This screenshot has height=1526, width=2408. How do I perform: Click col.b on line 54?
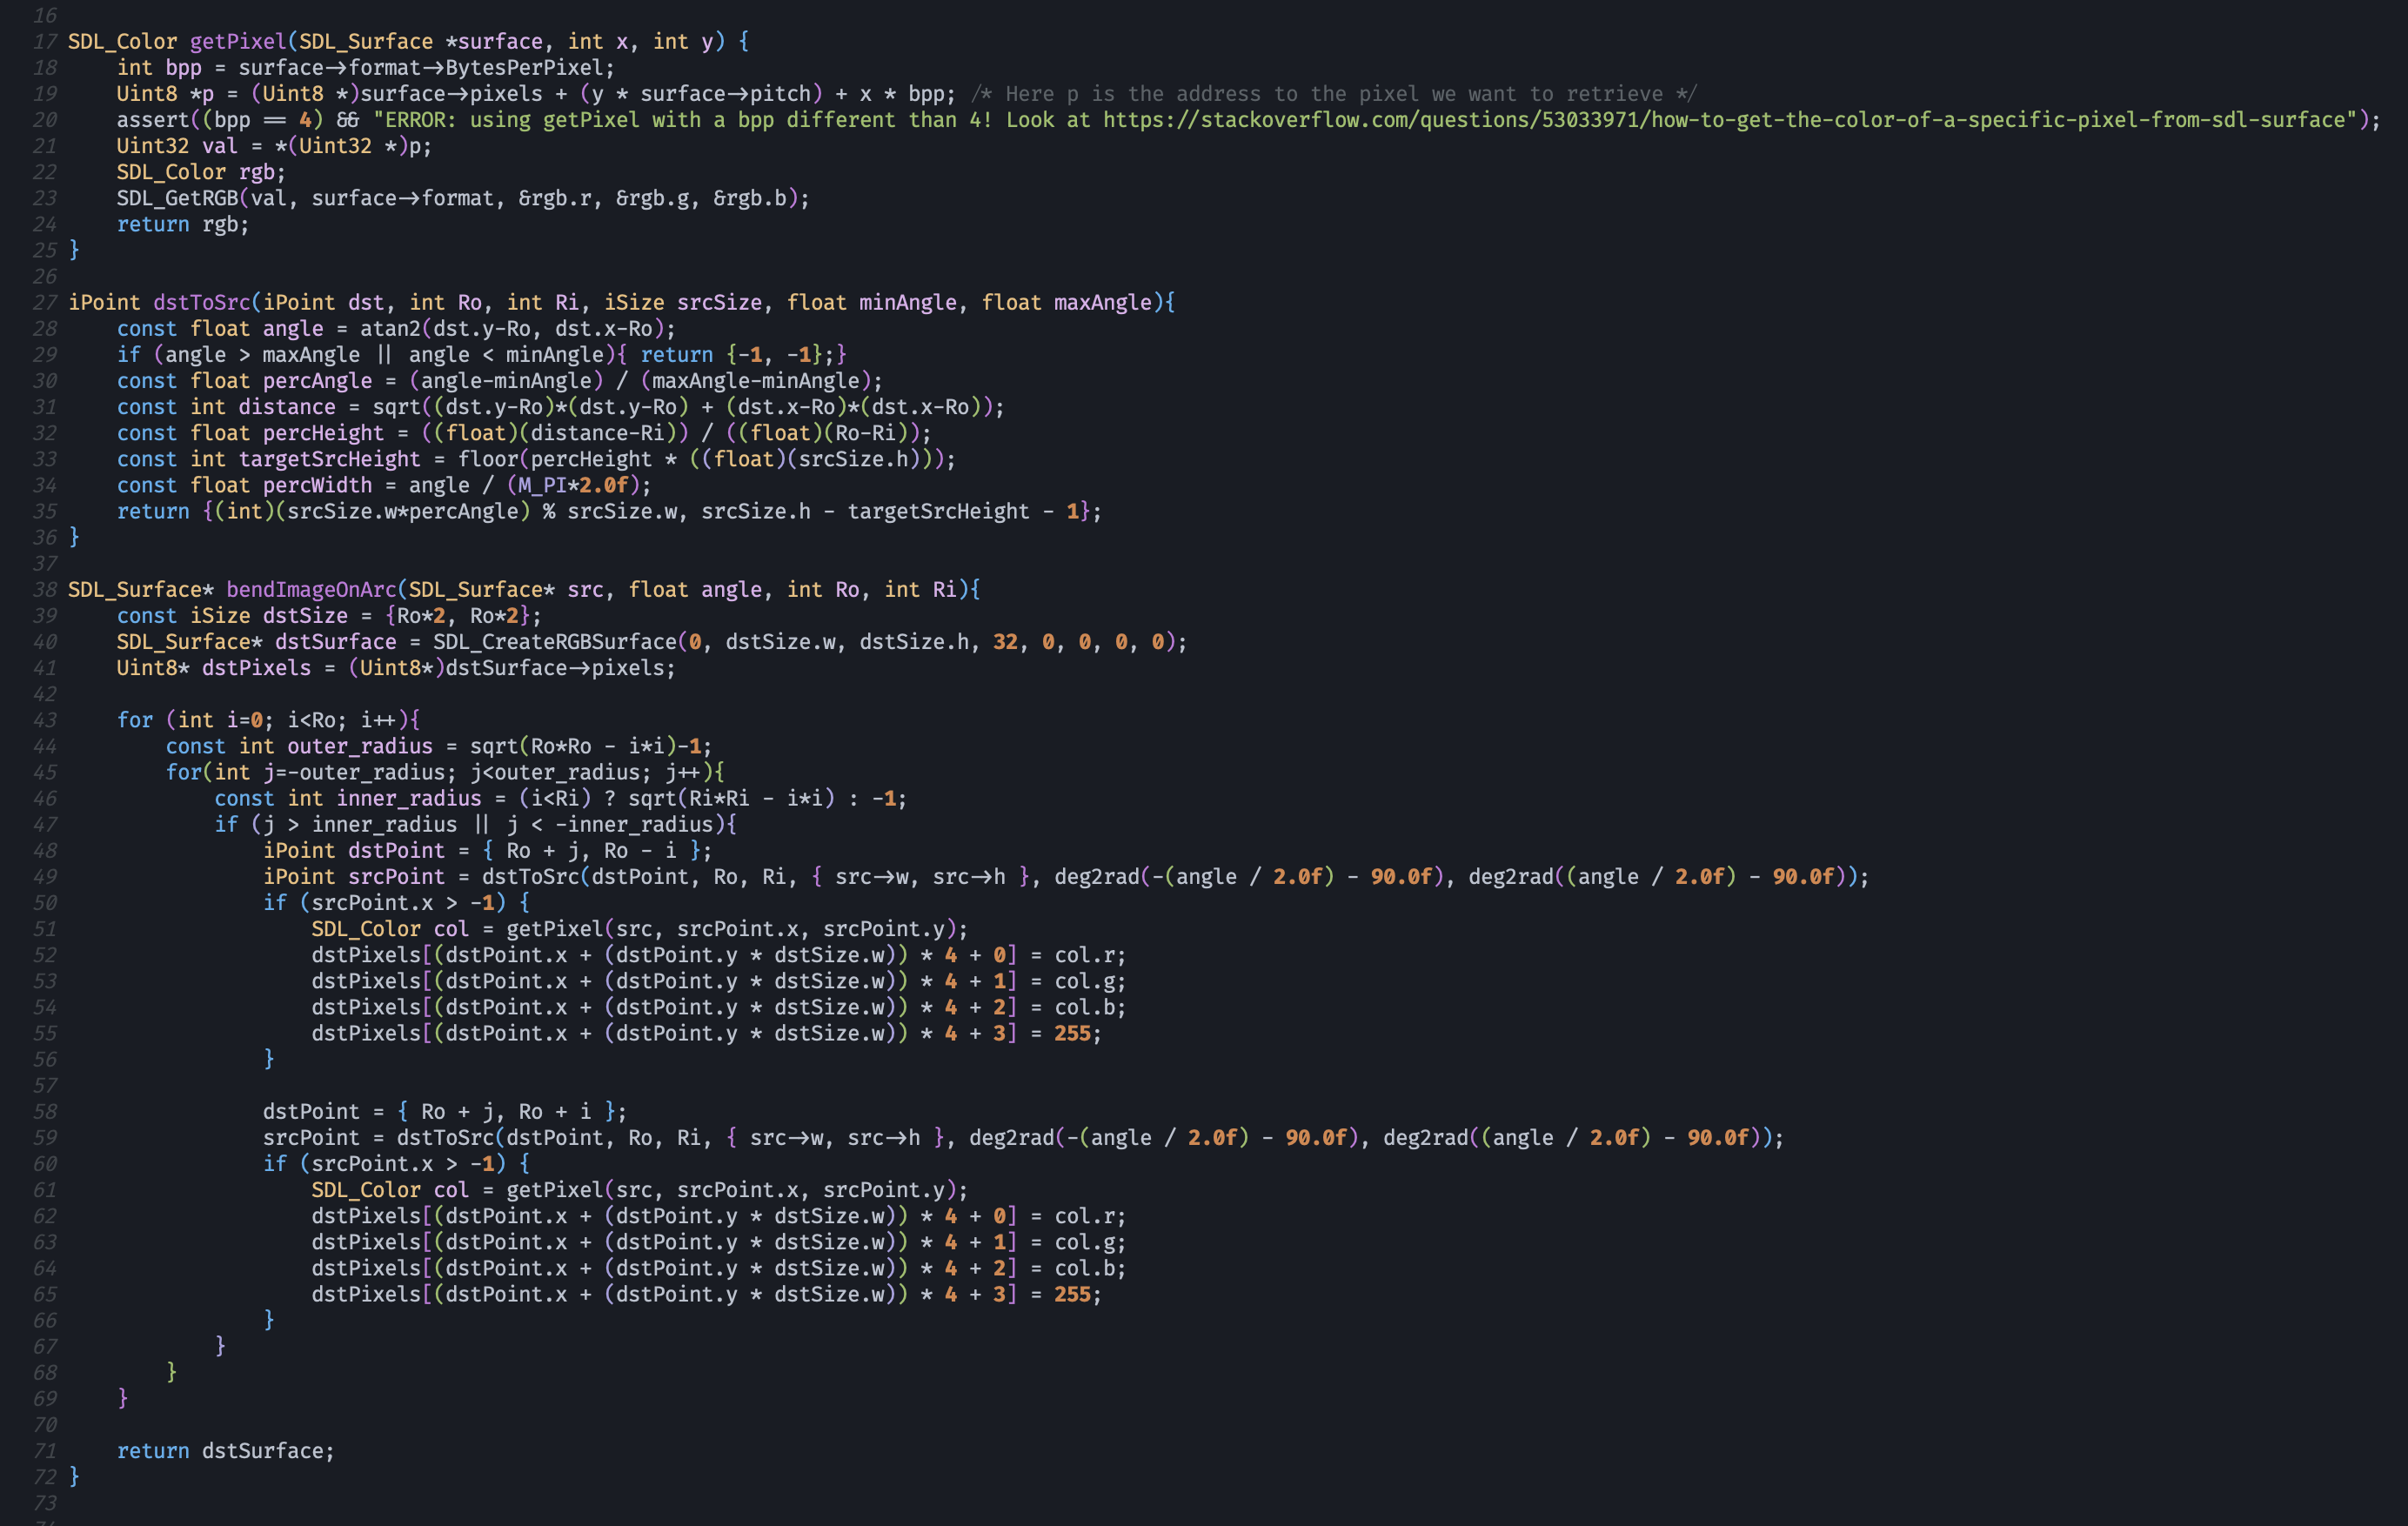(1084, 1007)
